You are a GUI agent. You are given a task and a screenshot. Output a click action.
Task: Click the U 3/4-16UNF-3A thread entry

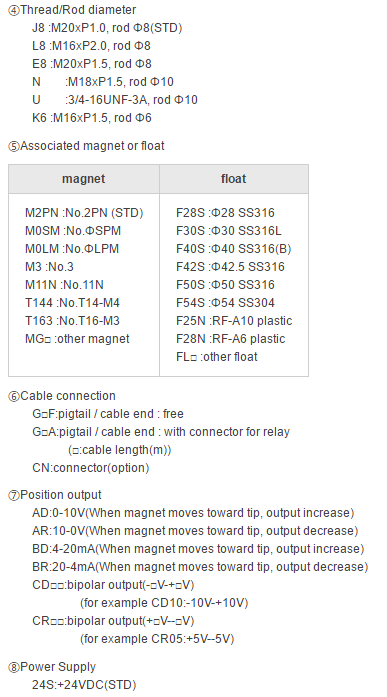[x=115, y=100]
